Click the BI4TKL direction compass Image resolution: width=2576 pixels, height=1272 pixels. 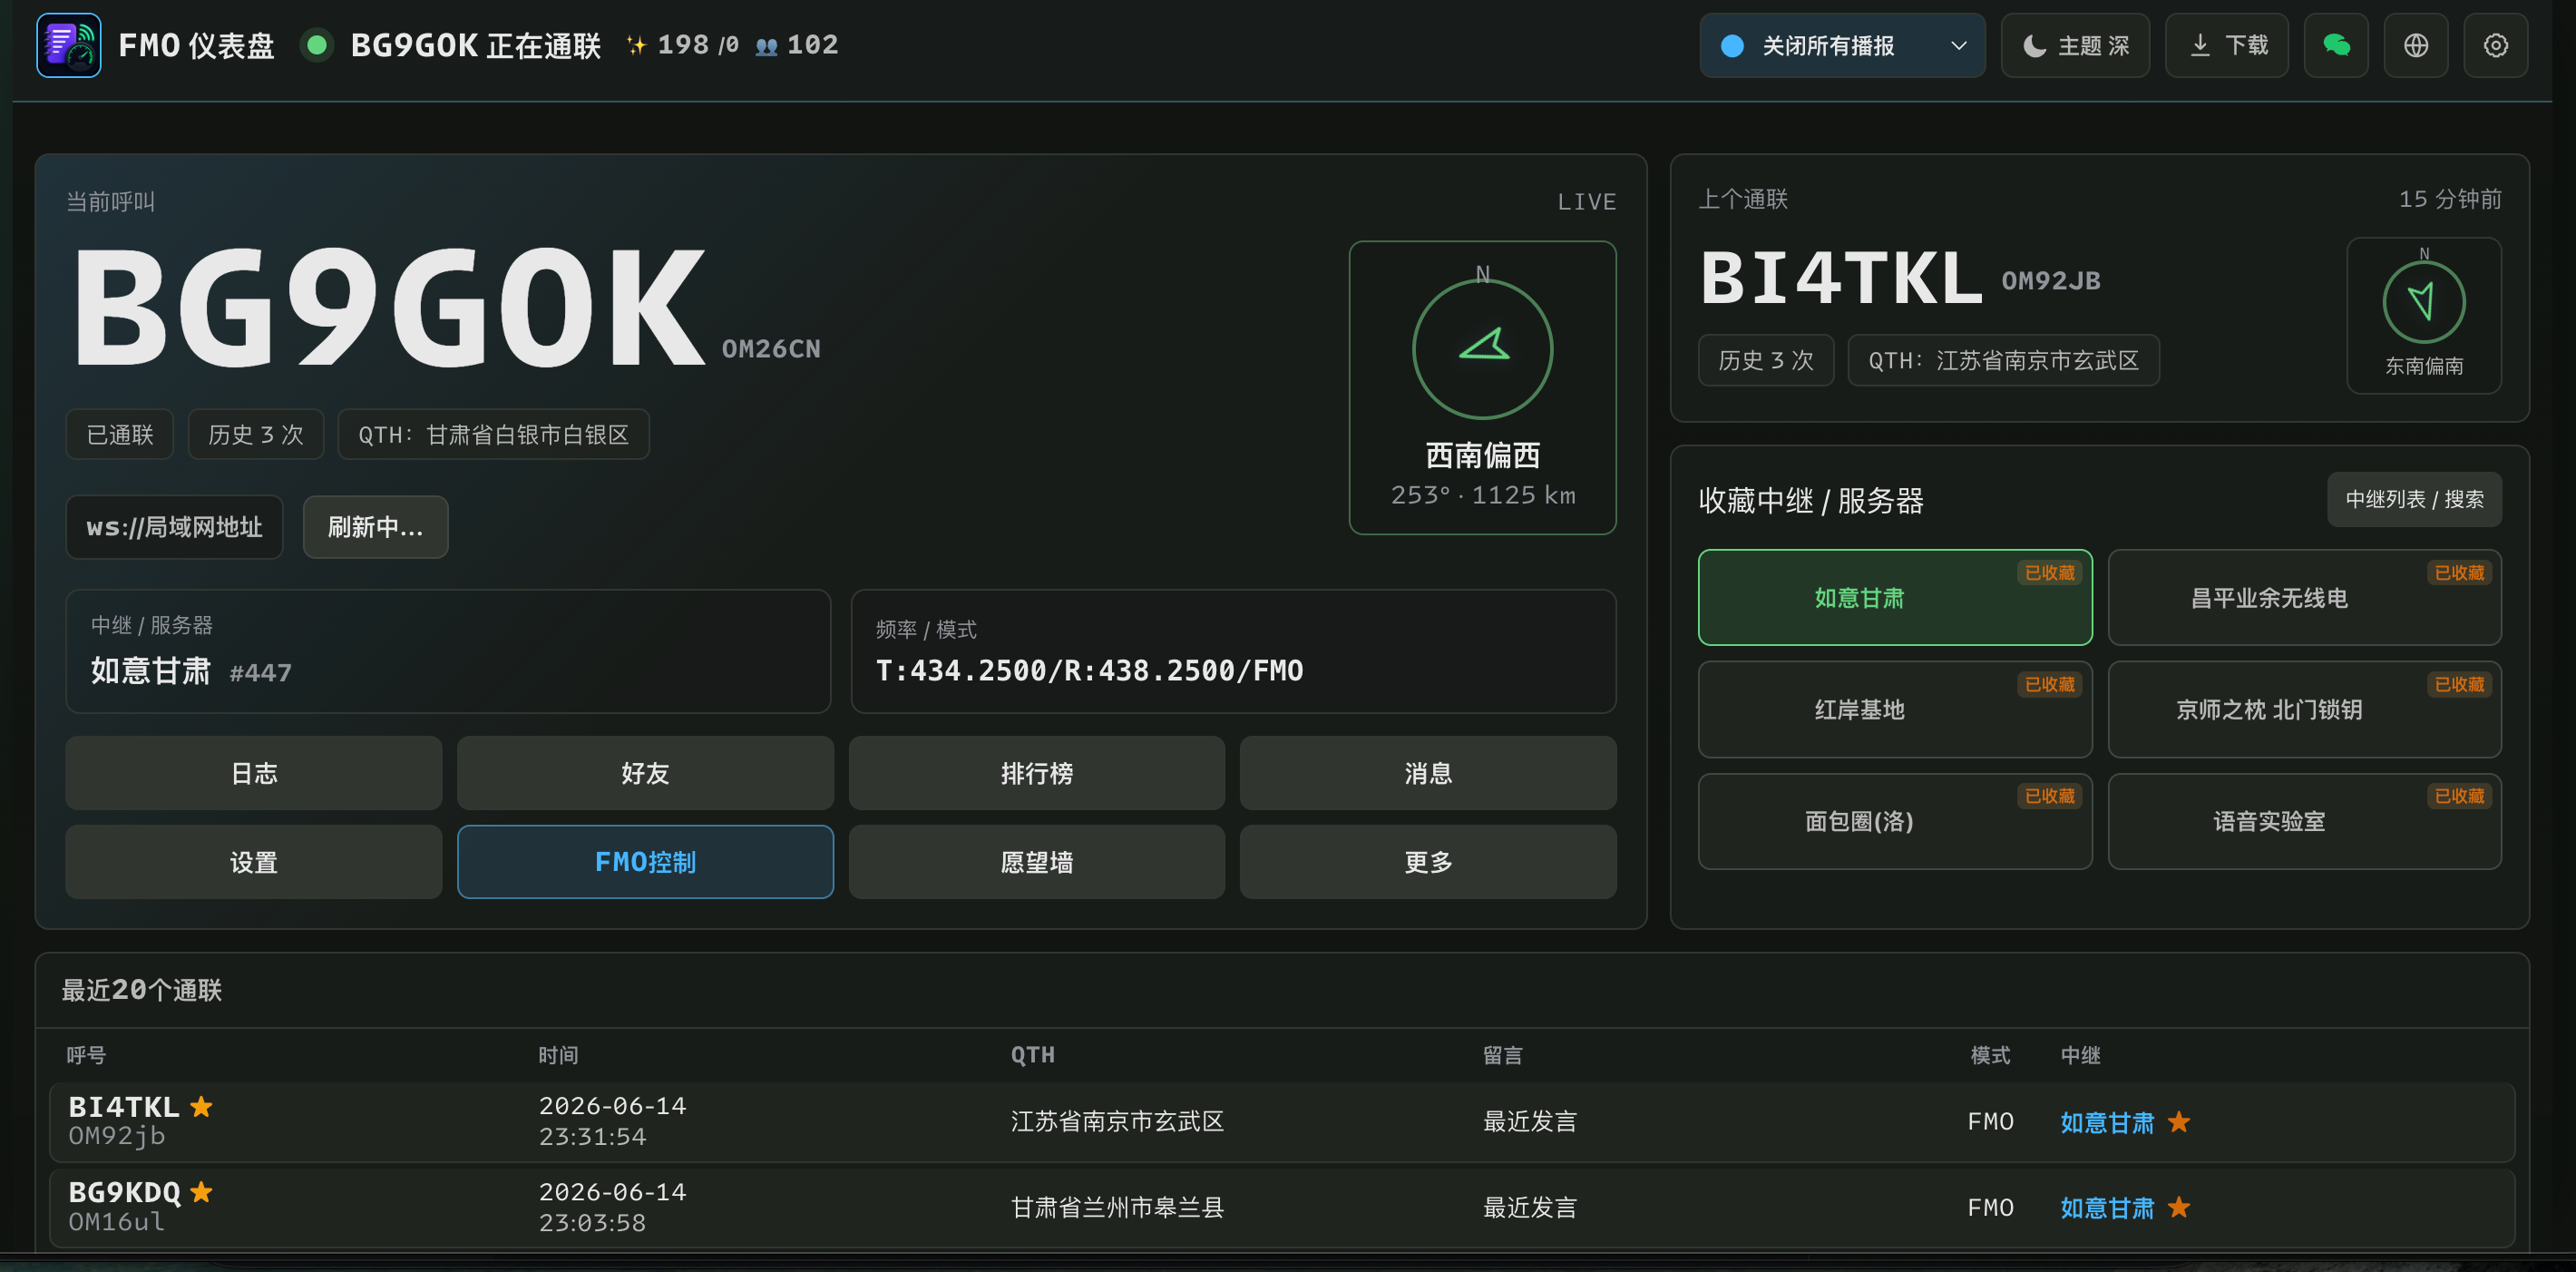point(2423,301)
